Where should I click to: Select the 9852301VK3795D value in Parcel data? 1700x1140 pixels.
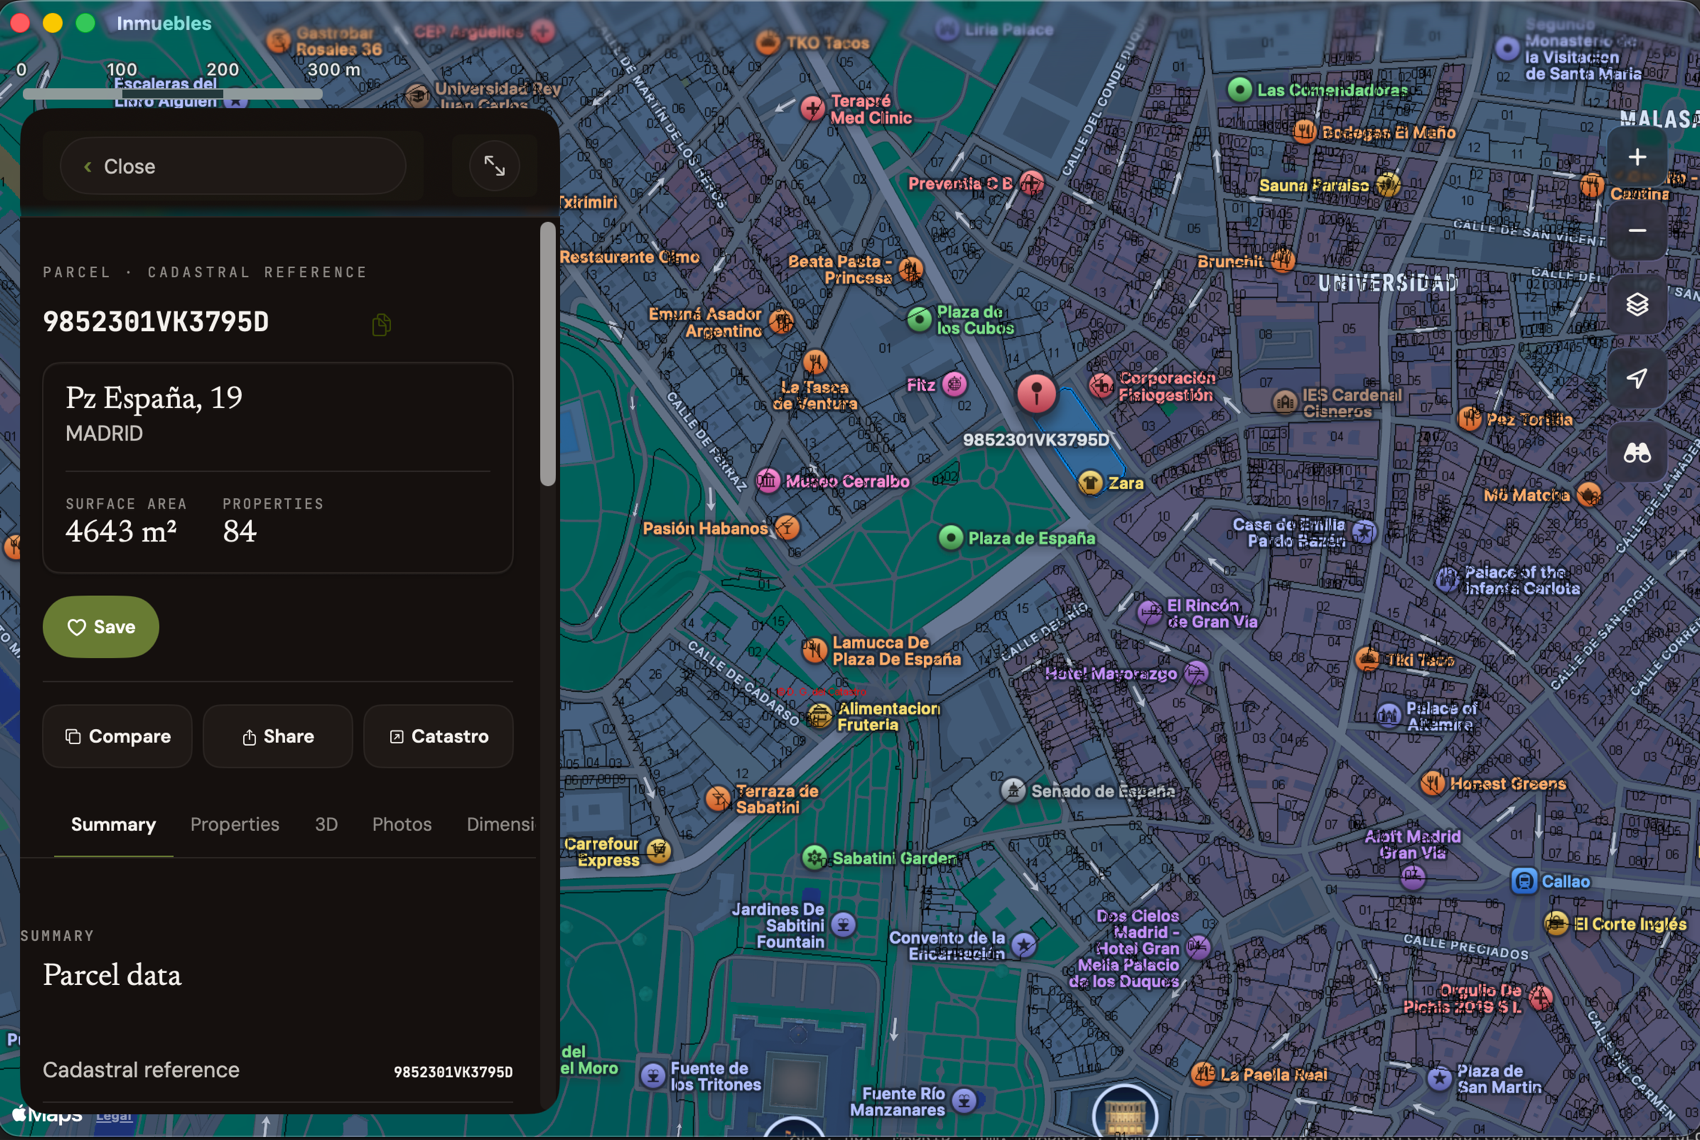[453, 1072]
